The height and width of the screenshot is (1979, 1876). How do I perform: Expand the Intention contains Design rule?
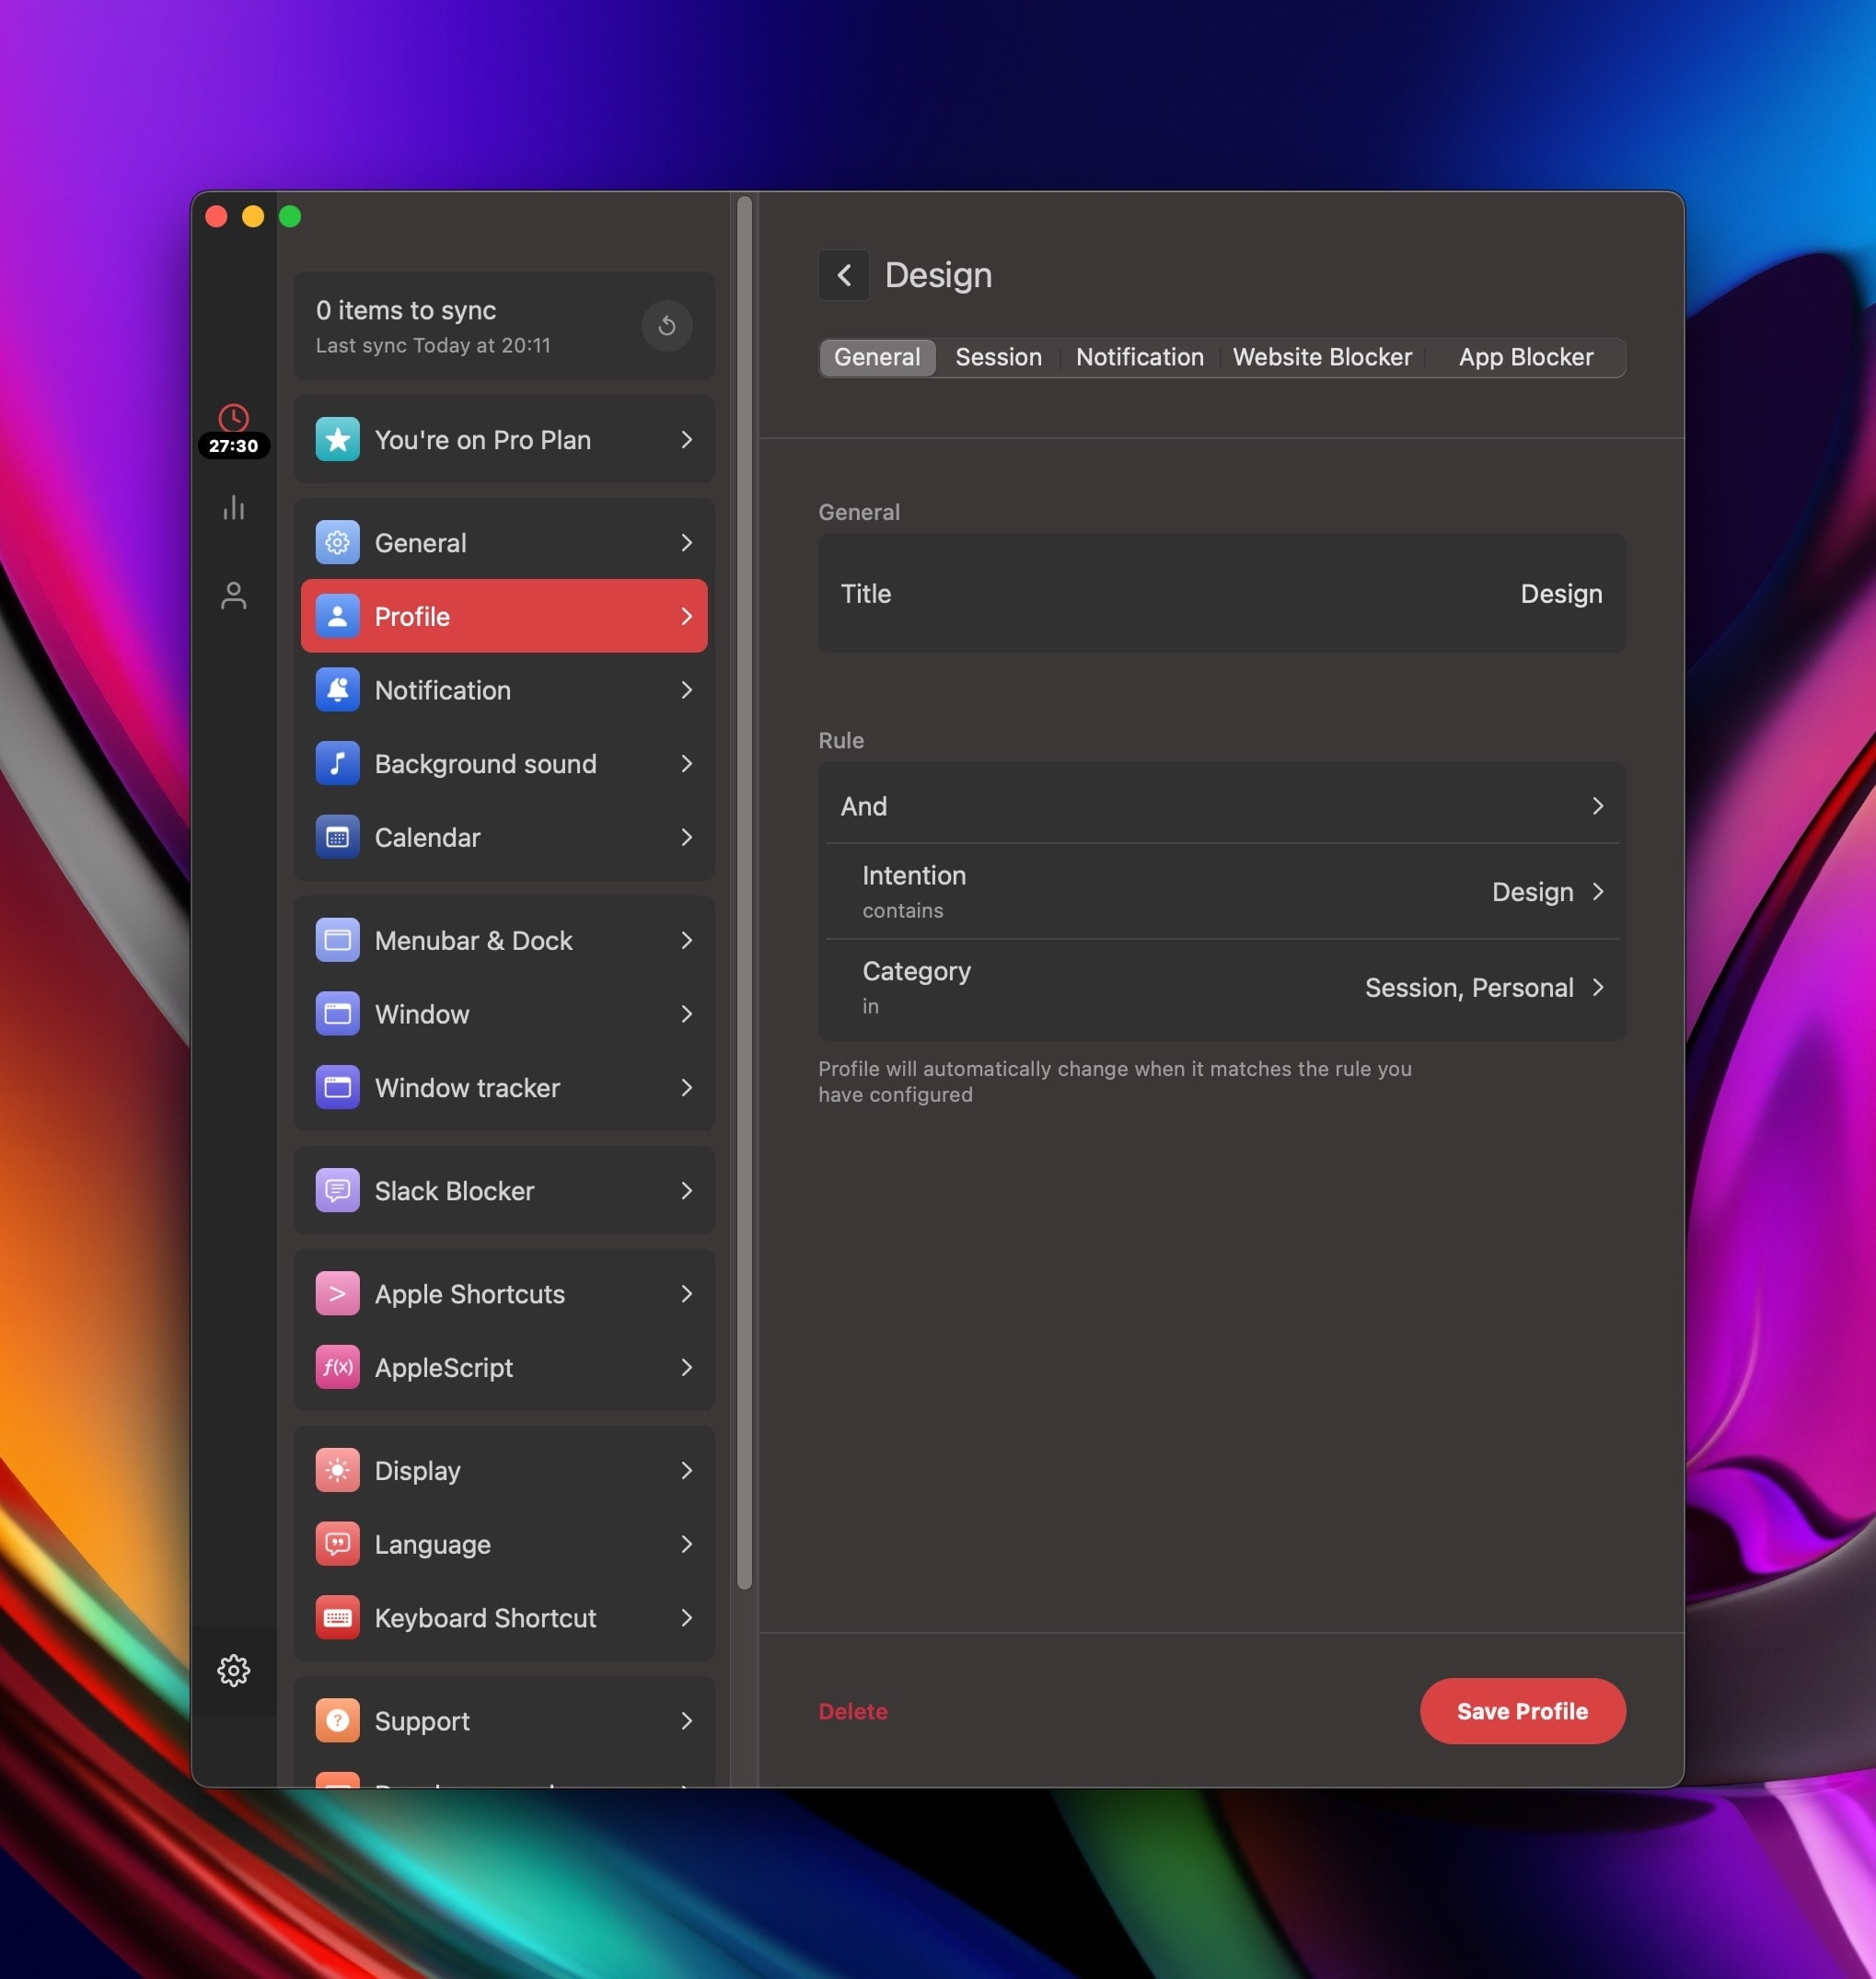point(1221,891)
